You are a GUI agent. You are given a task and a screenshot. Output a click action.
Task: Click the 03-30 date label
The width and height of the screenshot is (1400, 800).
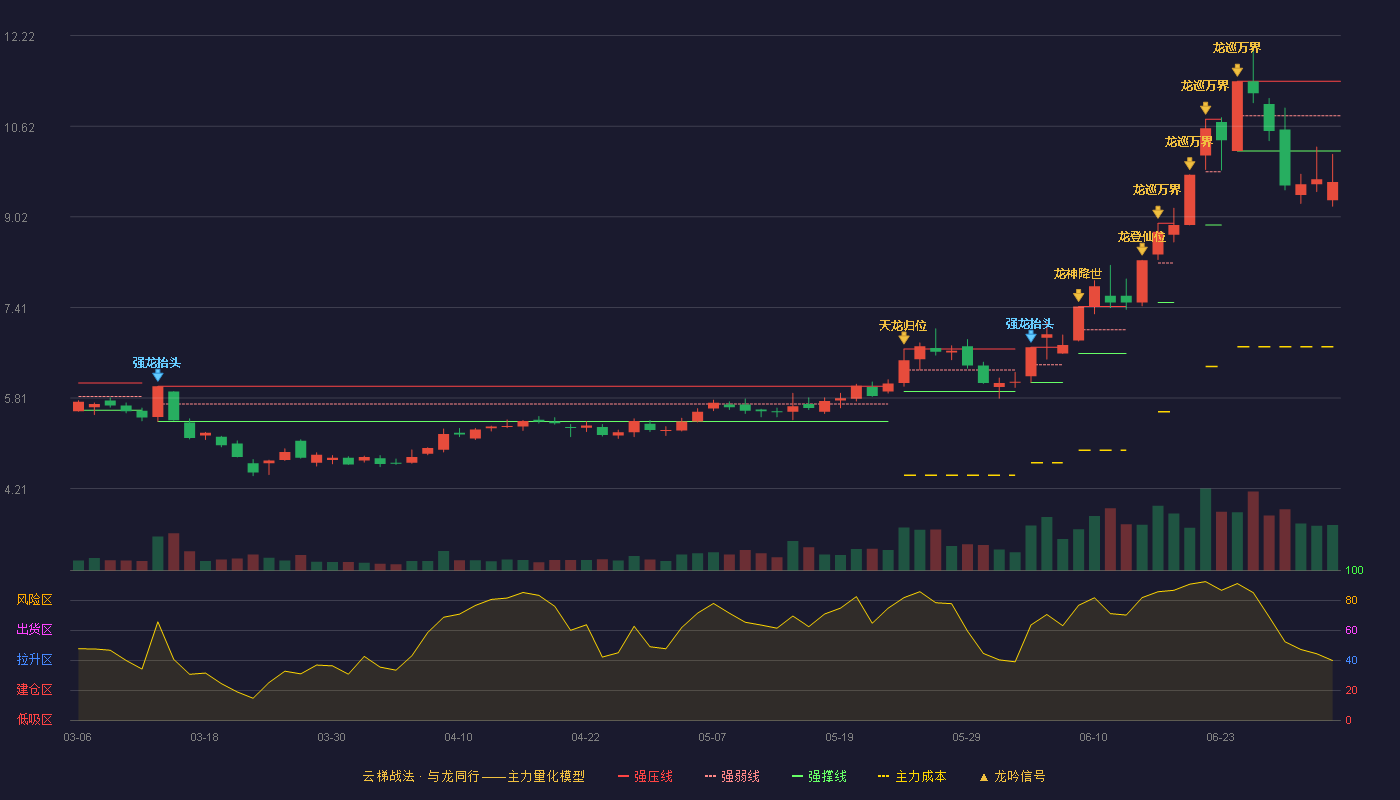point(331,737)
